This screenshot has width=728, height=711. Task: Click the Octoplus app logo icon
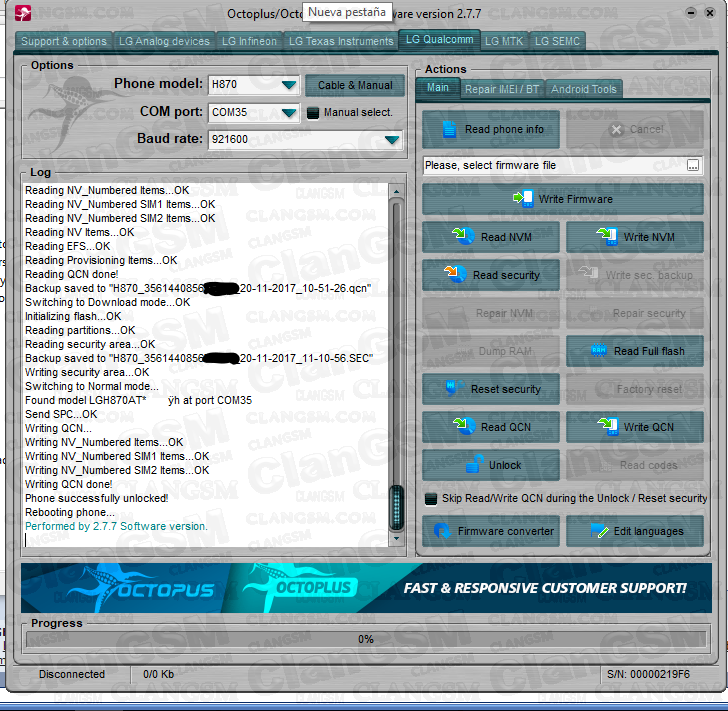(23, 13)
